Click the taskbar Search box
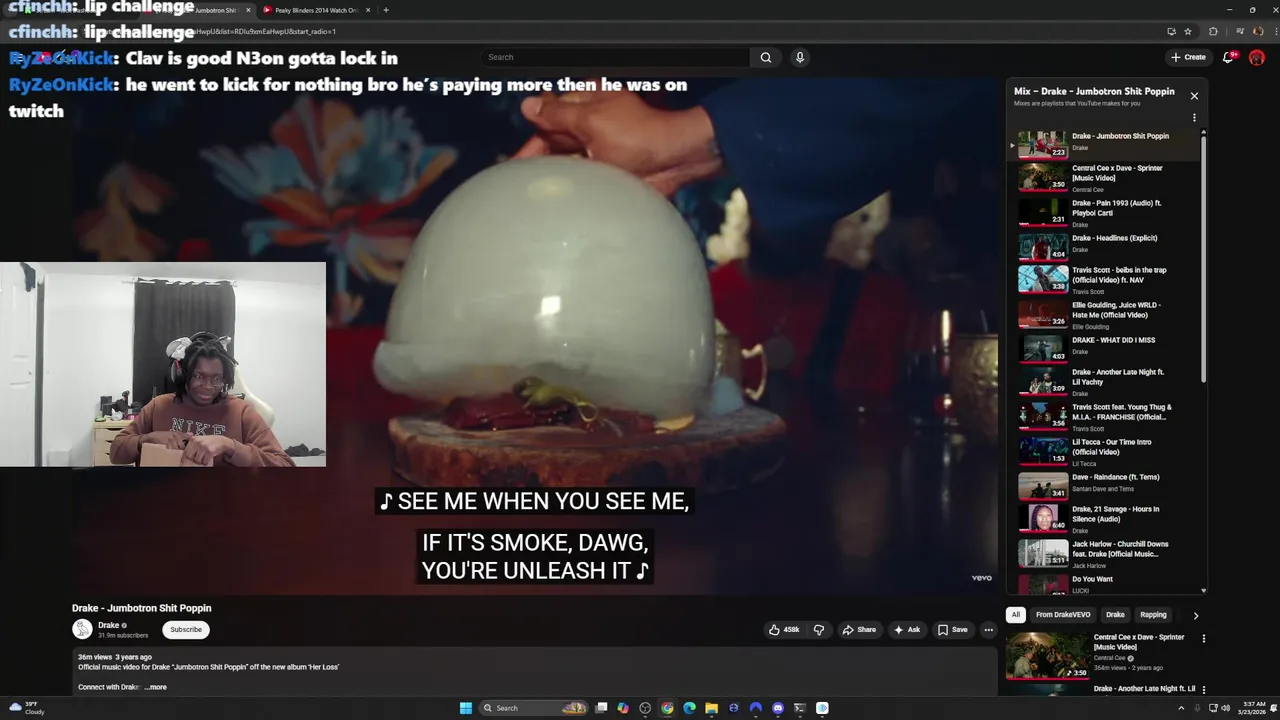 pyautogui.click(x=533, y=708)
